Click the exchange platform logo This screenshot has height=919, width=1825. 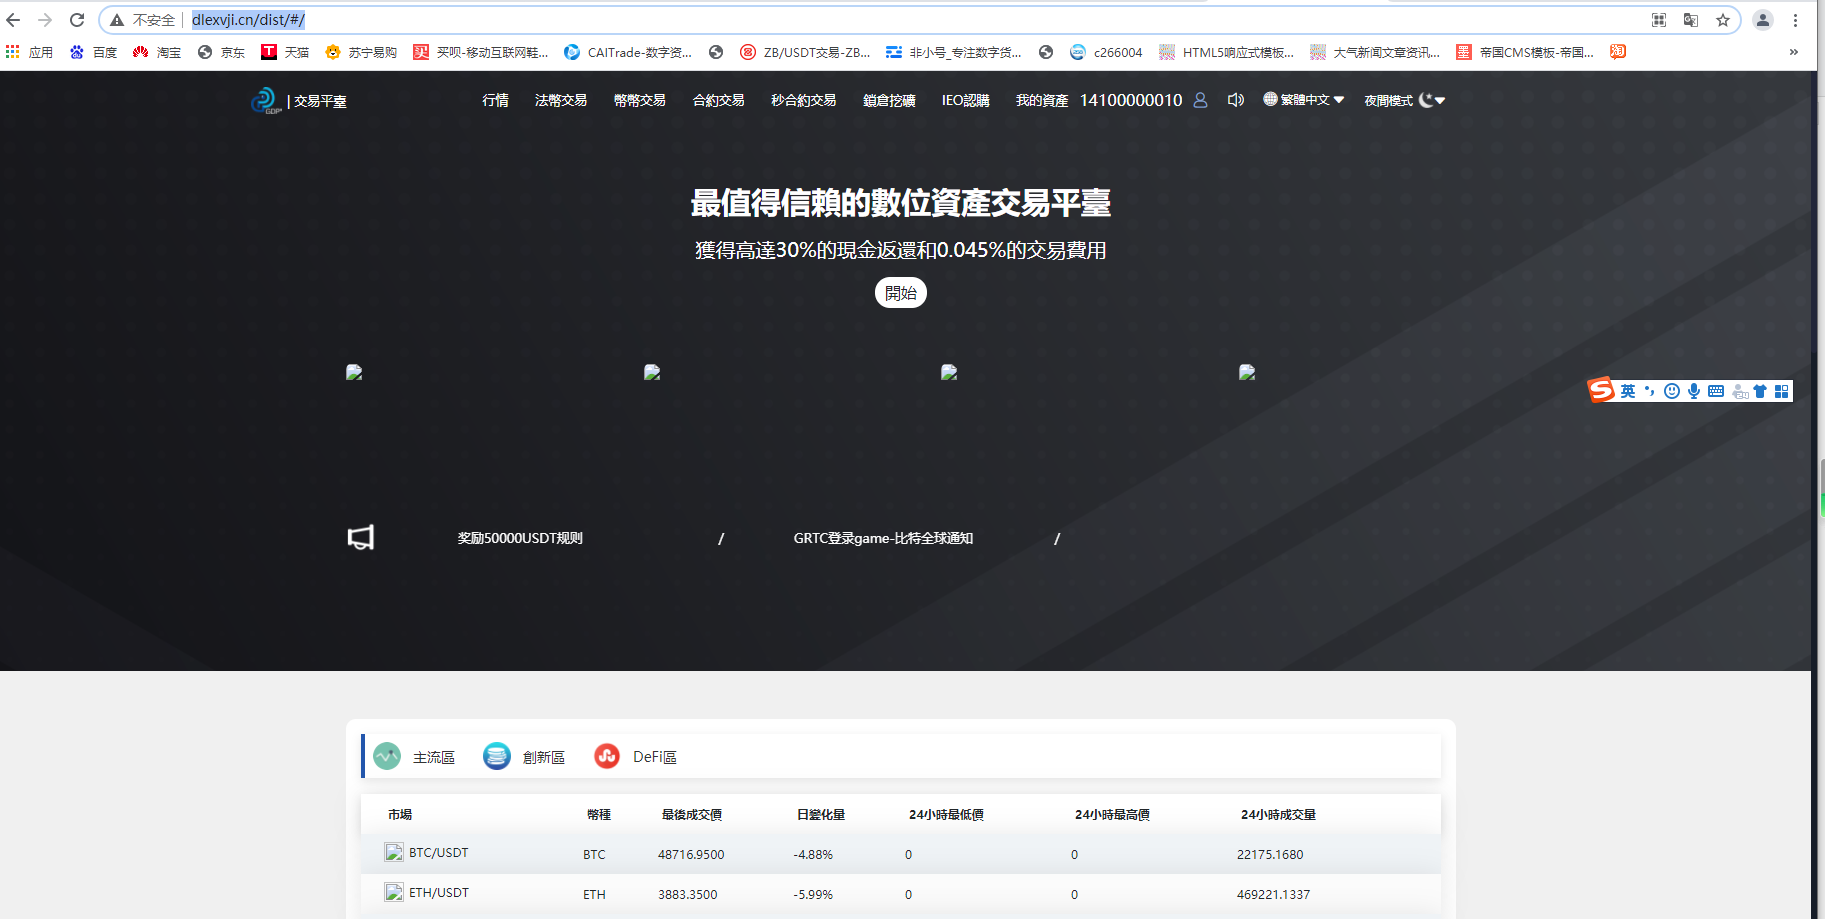pos(265,99)
